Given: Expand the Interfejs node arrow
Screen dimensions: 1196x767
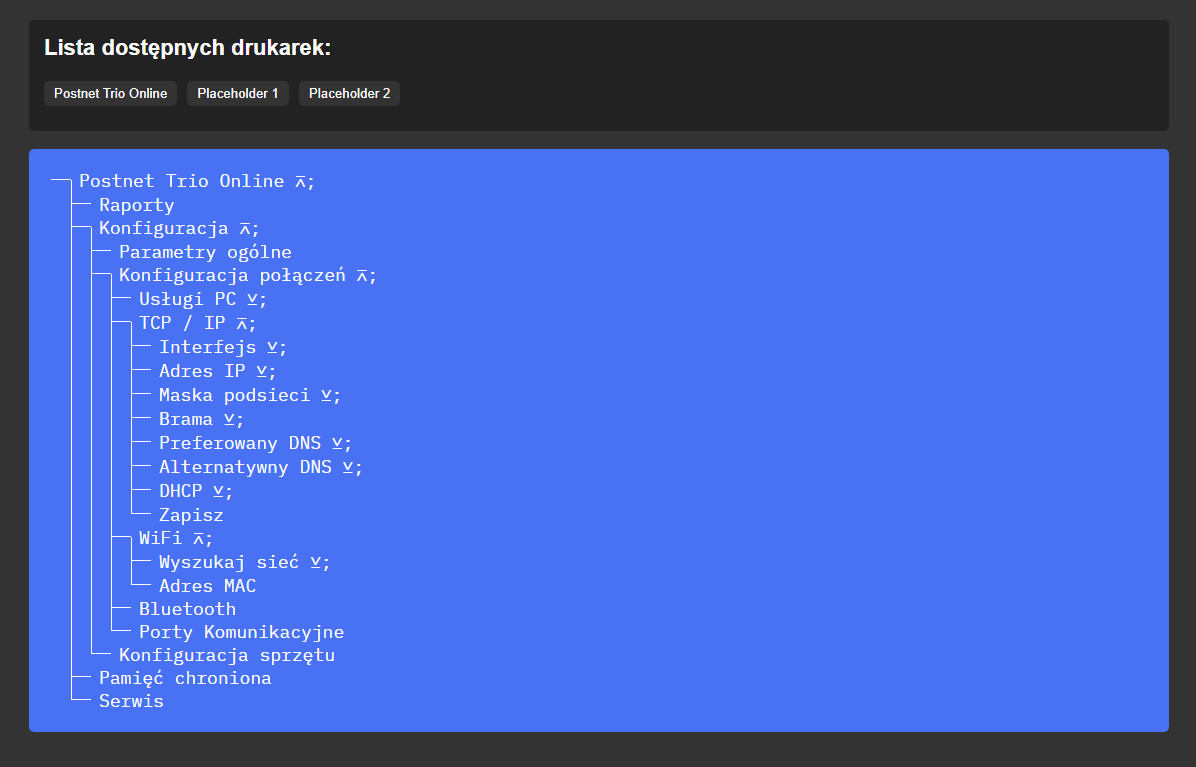Looking at the screenshot, I should [x=272, y=348].
